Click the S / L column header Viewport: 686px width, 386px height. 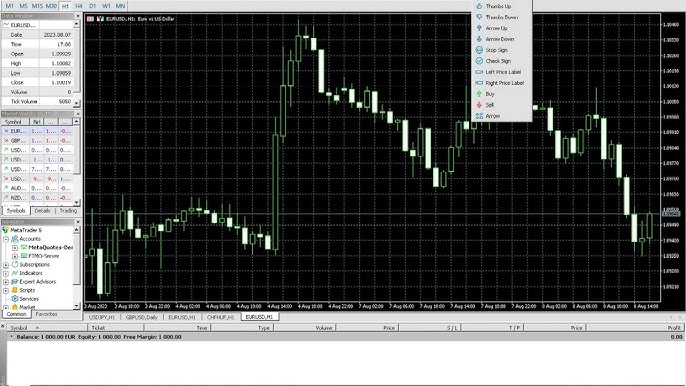[x=430, y=327]
